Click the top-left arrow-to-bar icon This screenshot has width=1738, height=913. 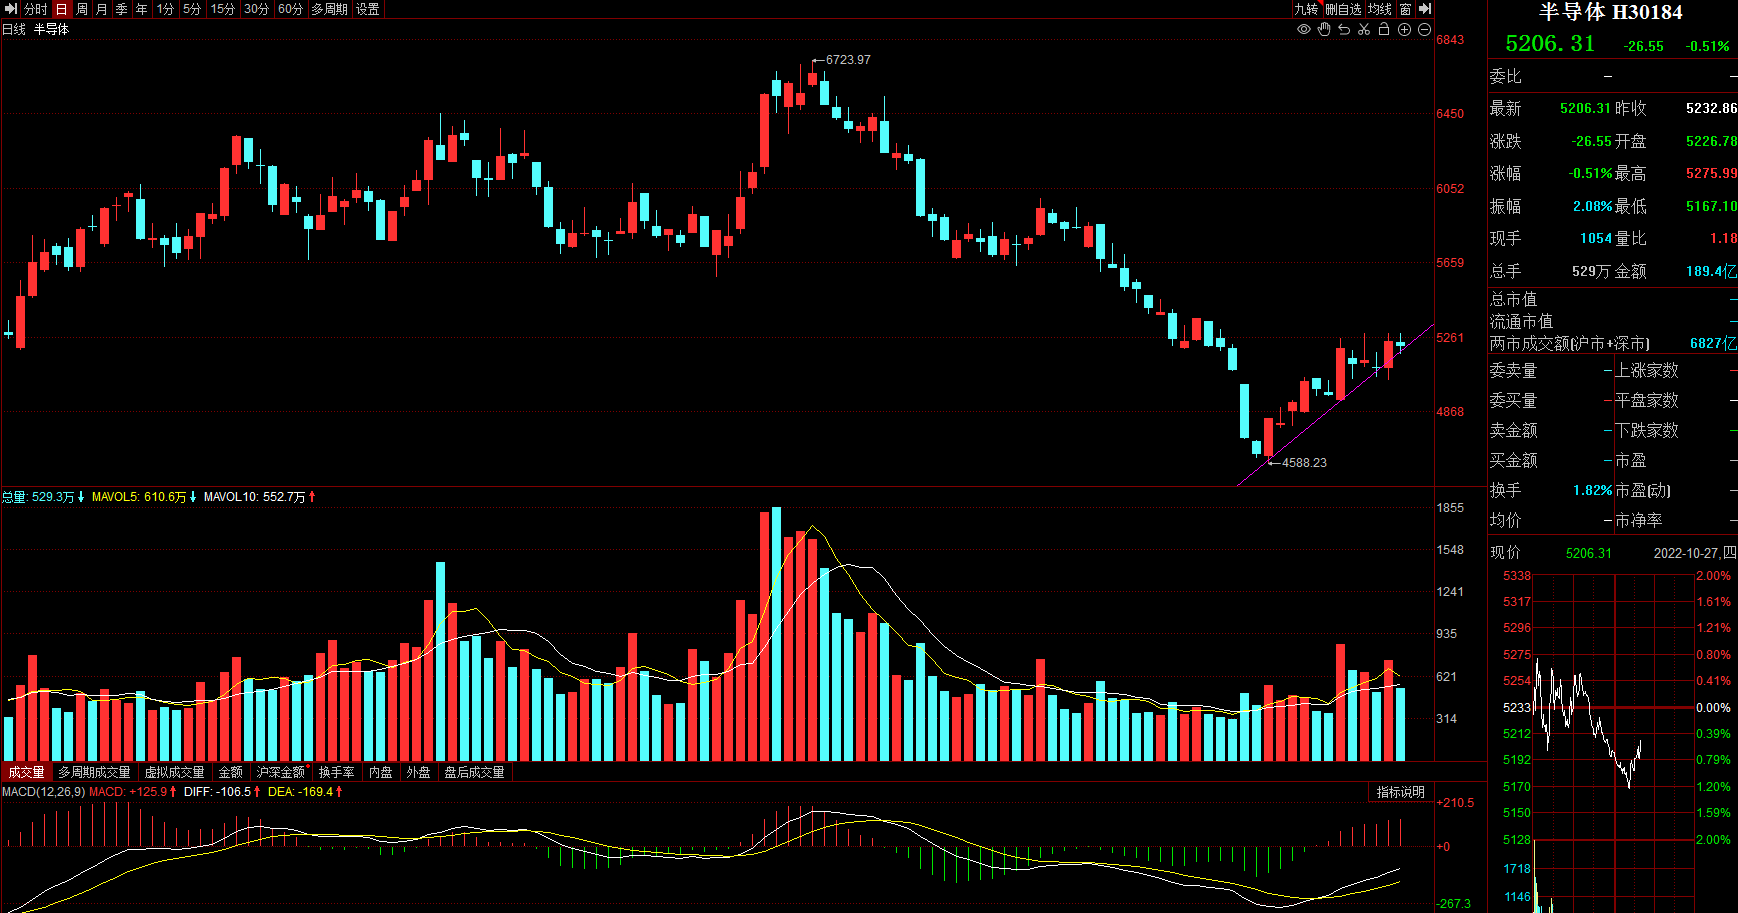11,9
